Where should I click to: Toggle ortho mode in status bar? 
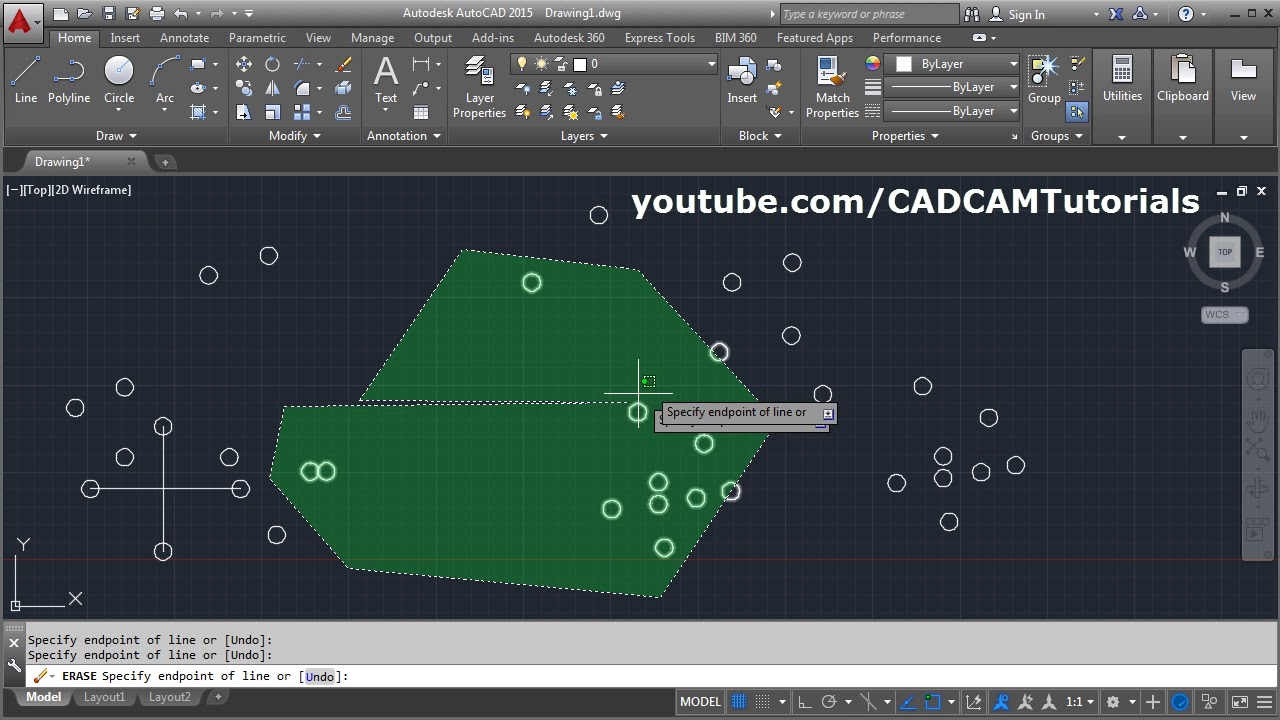[x=804, y=702]
